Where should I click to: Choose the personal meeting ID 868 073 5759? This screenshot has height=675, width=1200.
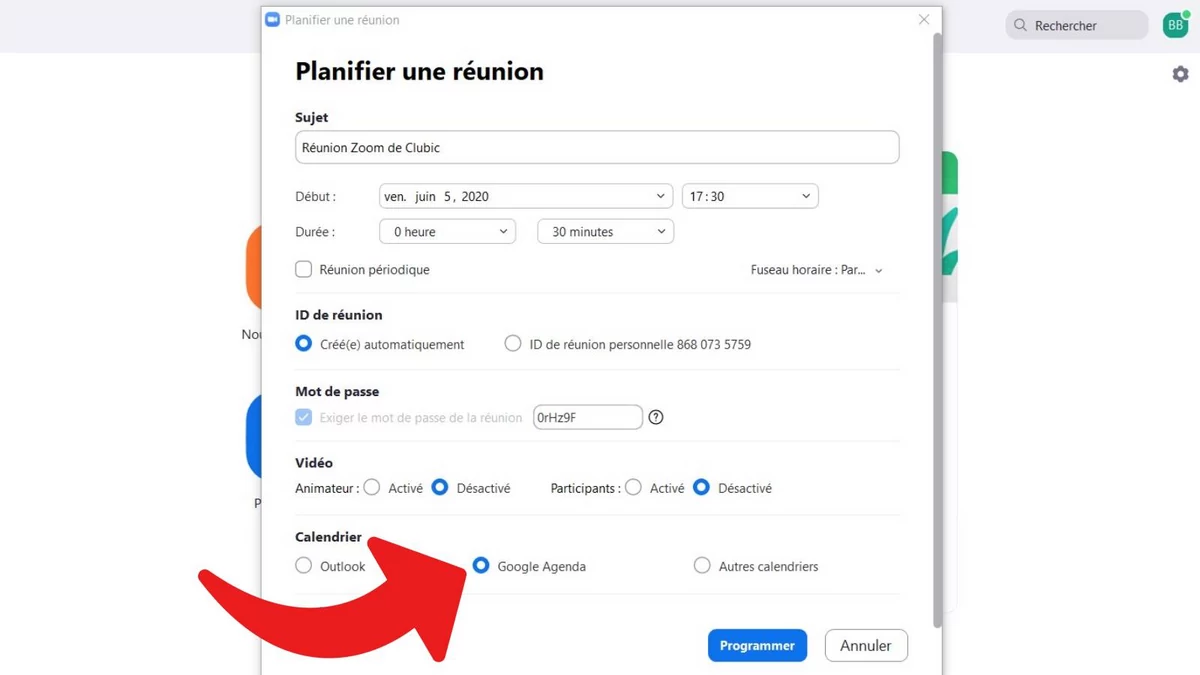513,344
